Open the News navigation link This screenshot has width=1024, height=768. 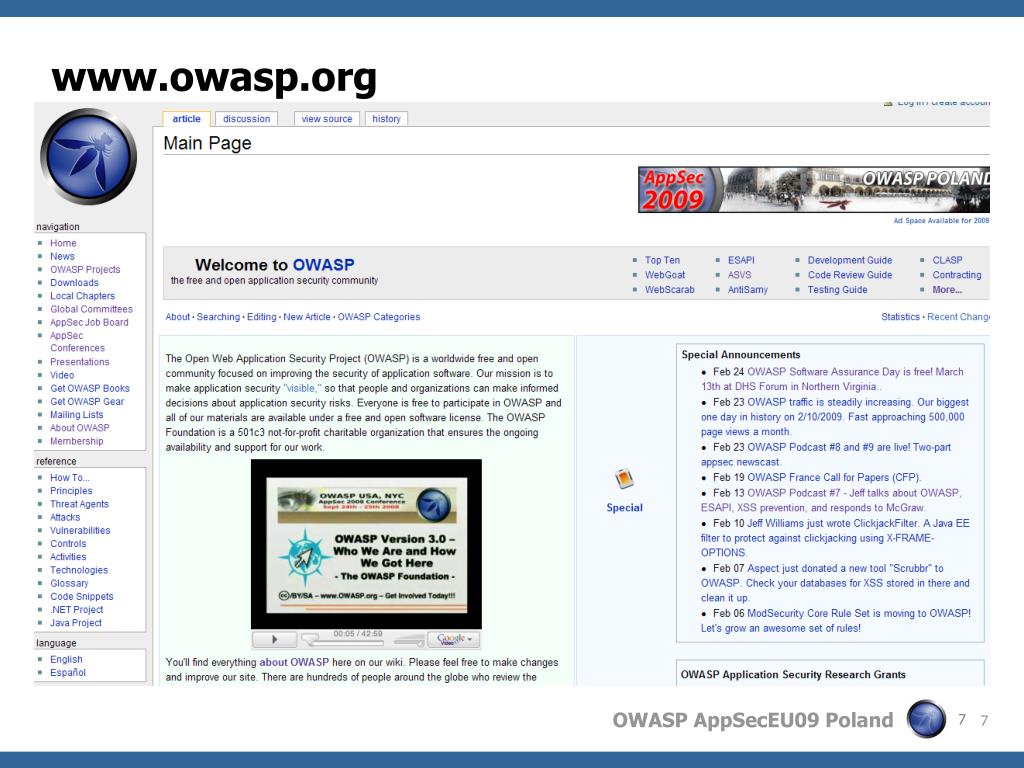tap(62, 256)
